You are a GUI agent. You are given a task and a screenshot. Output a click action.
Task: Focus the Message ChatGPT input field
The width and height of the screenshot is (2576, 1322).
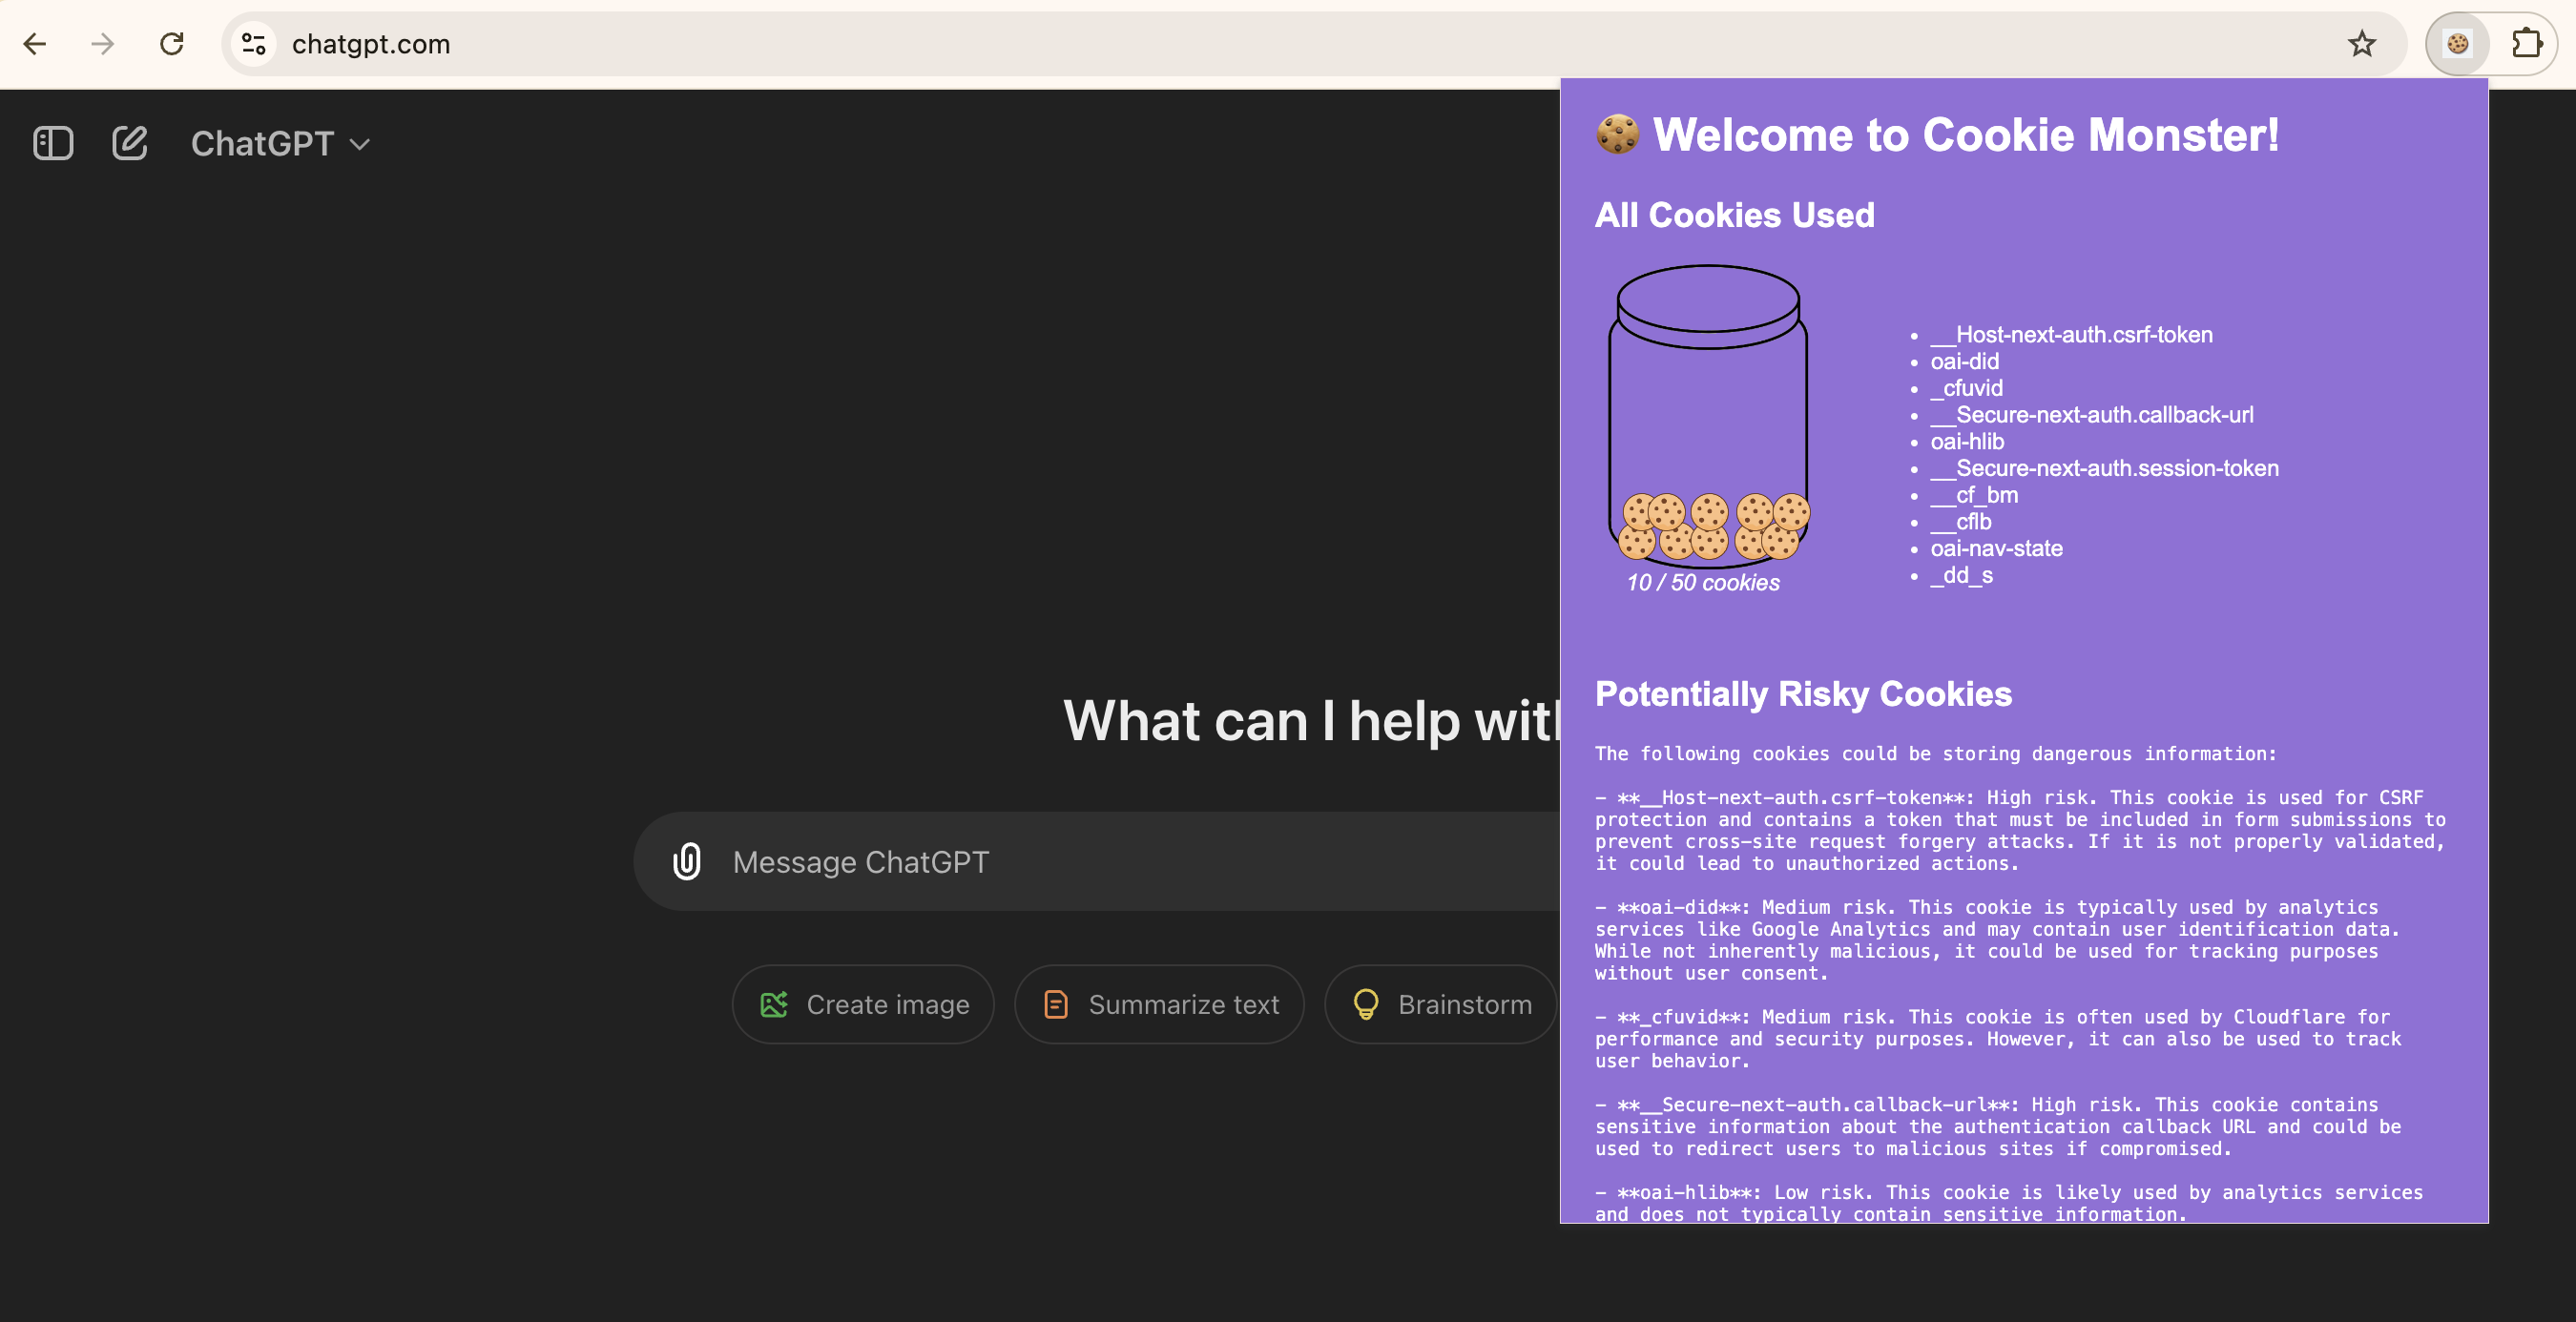click(x=1100, y=861)
